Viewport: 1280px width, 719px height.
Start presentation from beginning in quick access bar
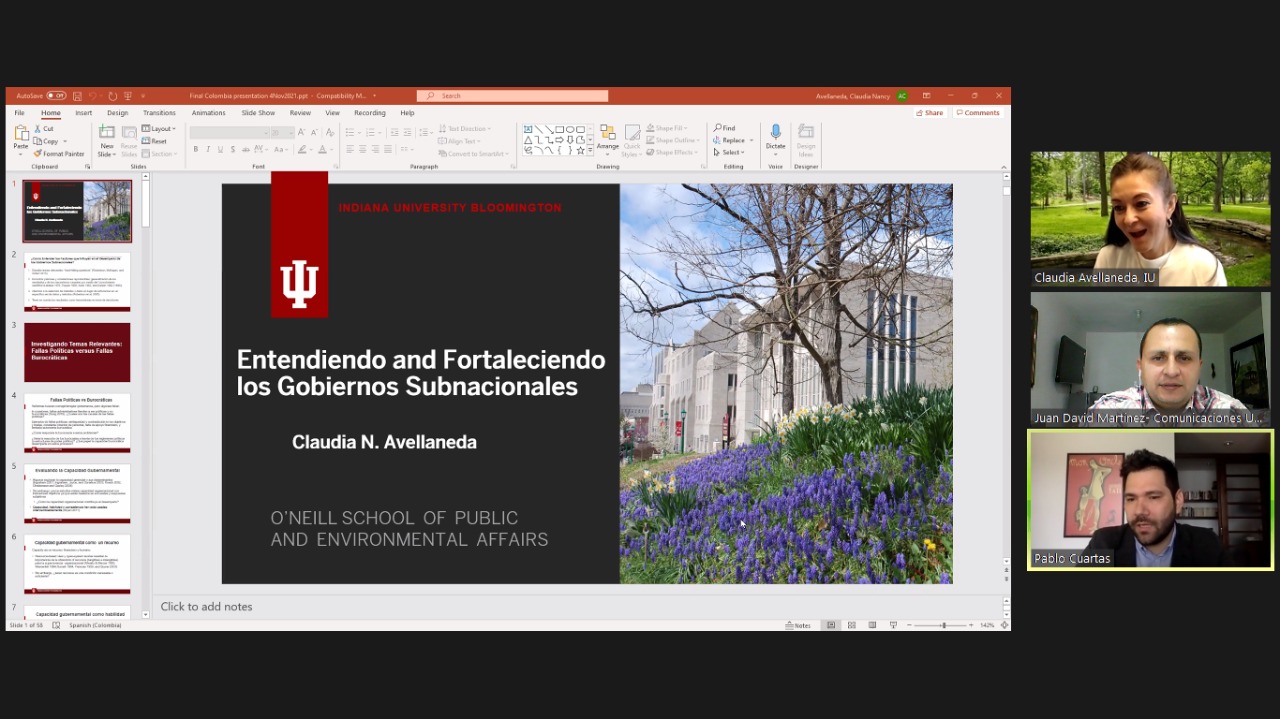127,96
